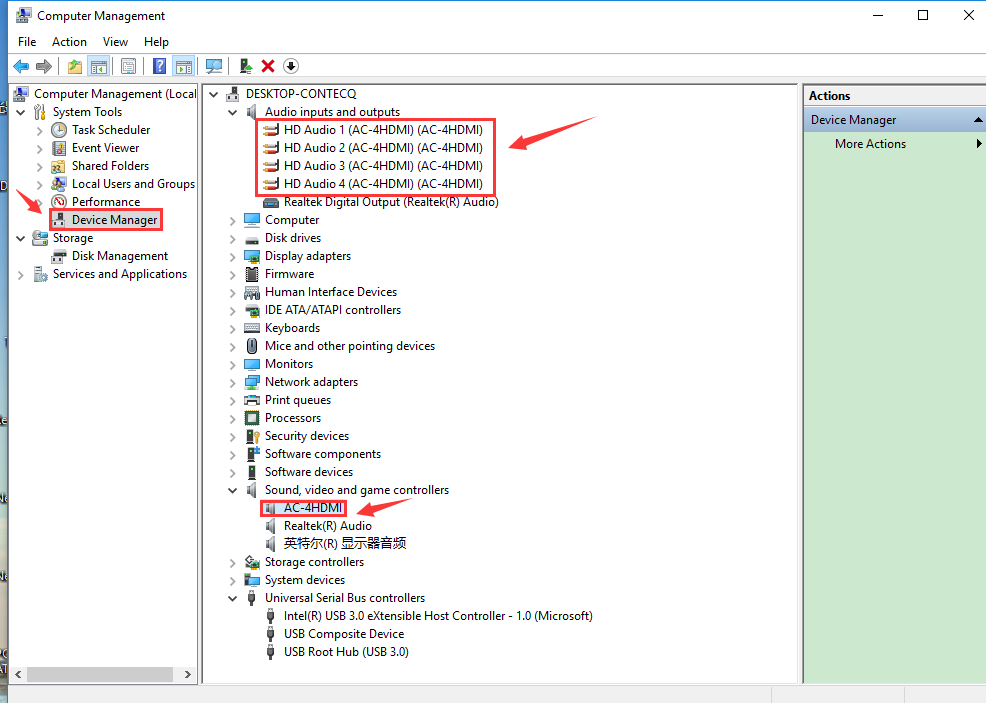Image resolution: width=986 pixels, height=703 pixels.
Task: Select HD Audio 2 (AC-4HDMI) device
Action: click(383, 148)
